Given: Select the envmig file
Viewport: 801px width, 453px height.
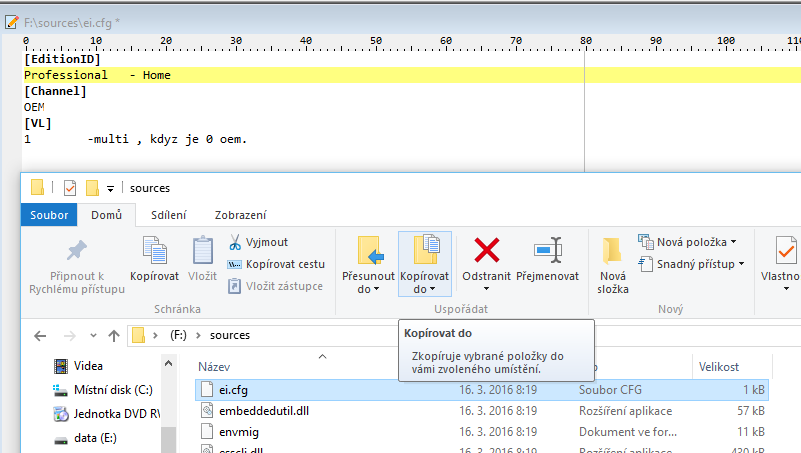Looking at the screenshot, I should point(239,432).
